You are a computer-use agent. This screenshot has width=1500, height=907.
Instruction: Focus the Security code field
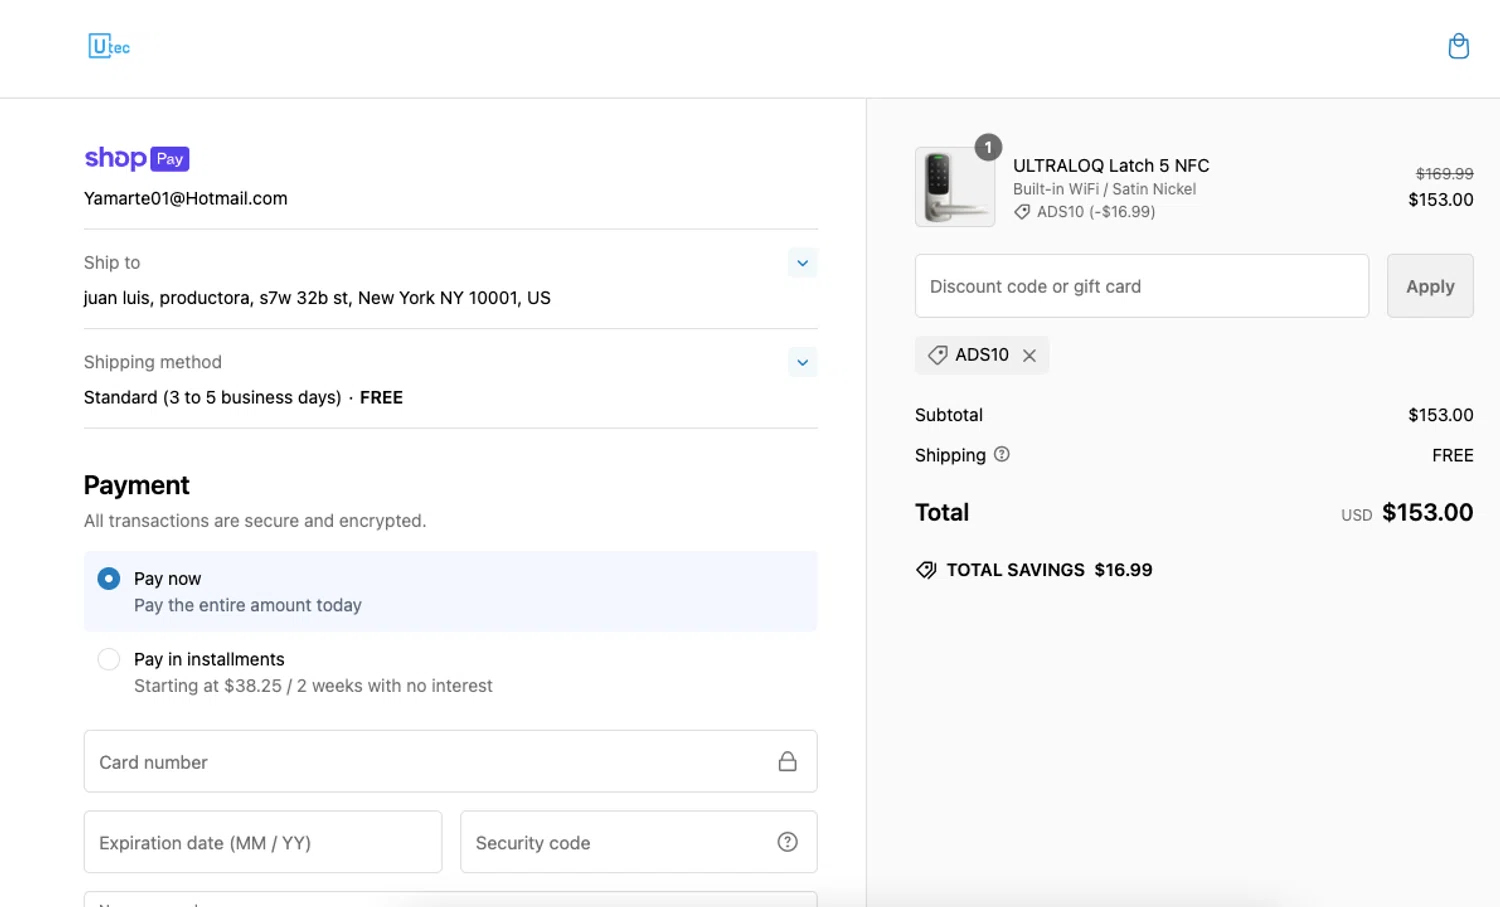[x=638, y=842]
